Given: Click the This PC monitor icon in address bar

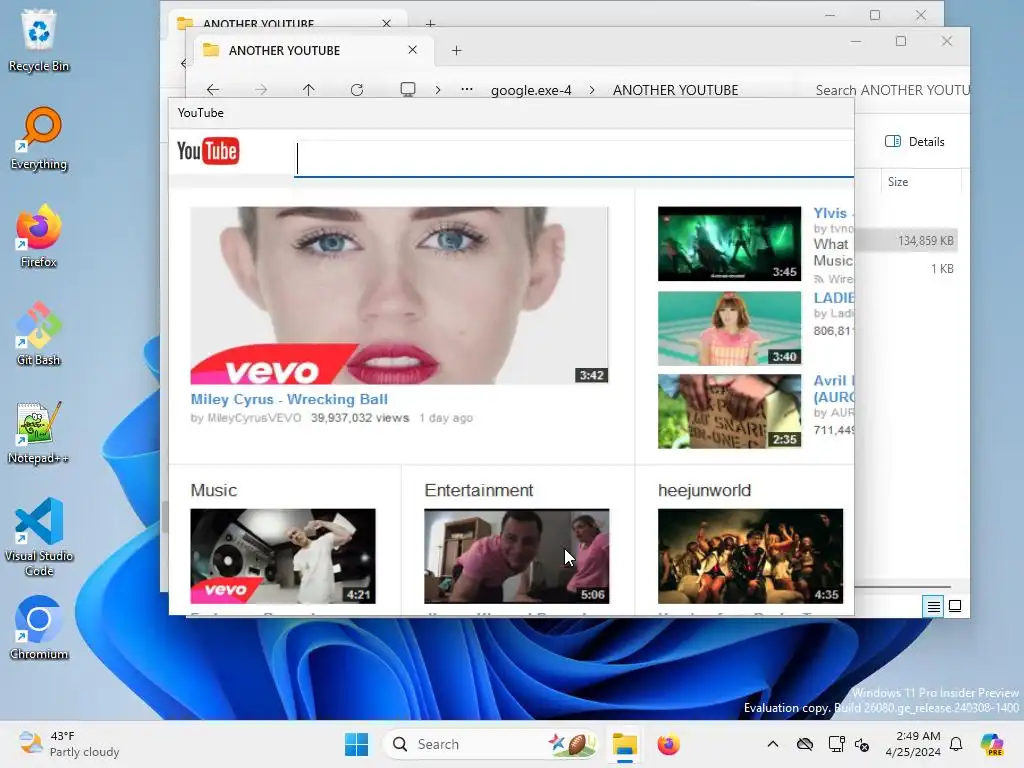Looking at the screenshot, I should pyautogui.click(x=408, y=89).
